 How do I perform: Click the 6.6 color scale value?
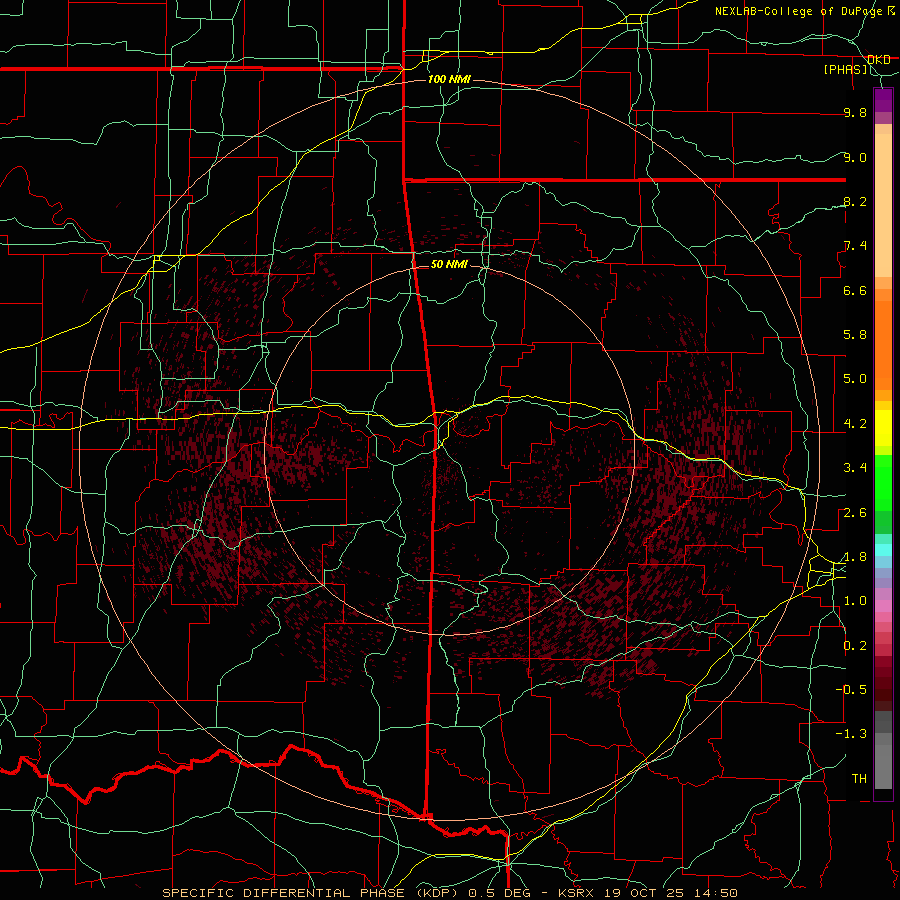point(855,291)
